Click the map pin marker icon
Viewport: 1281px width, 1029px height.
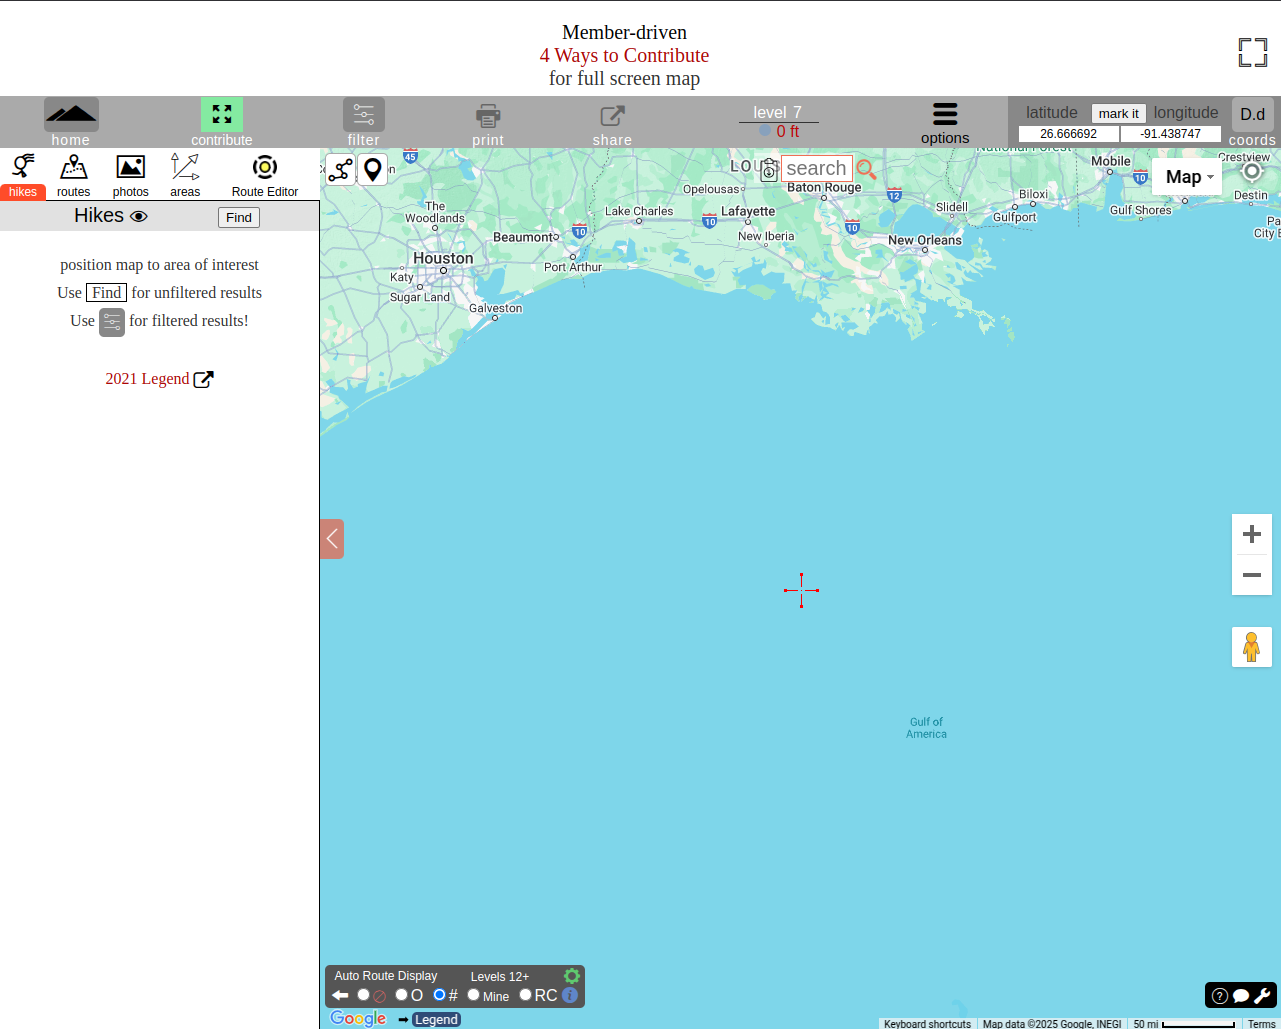click(373, 170)
